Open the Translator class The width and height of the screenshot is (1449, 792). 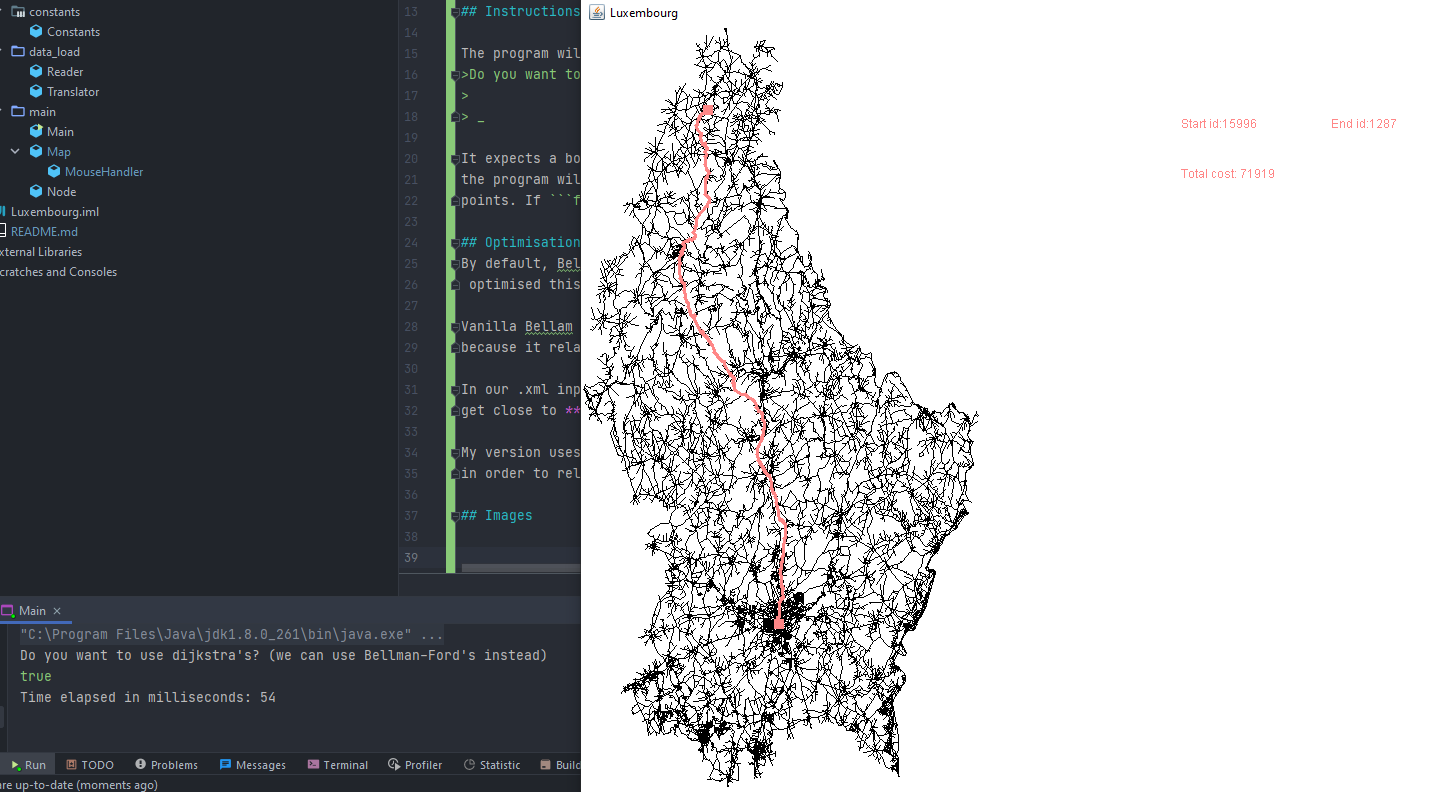(x=73, y=92)
